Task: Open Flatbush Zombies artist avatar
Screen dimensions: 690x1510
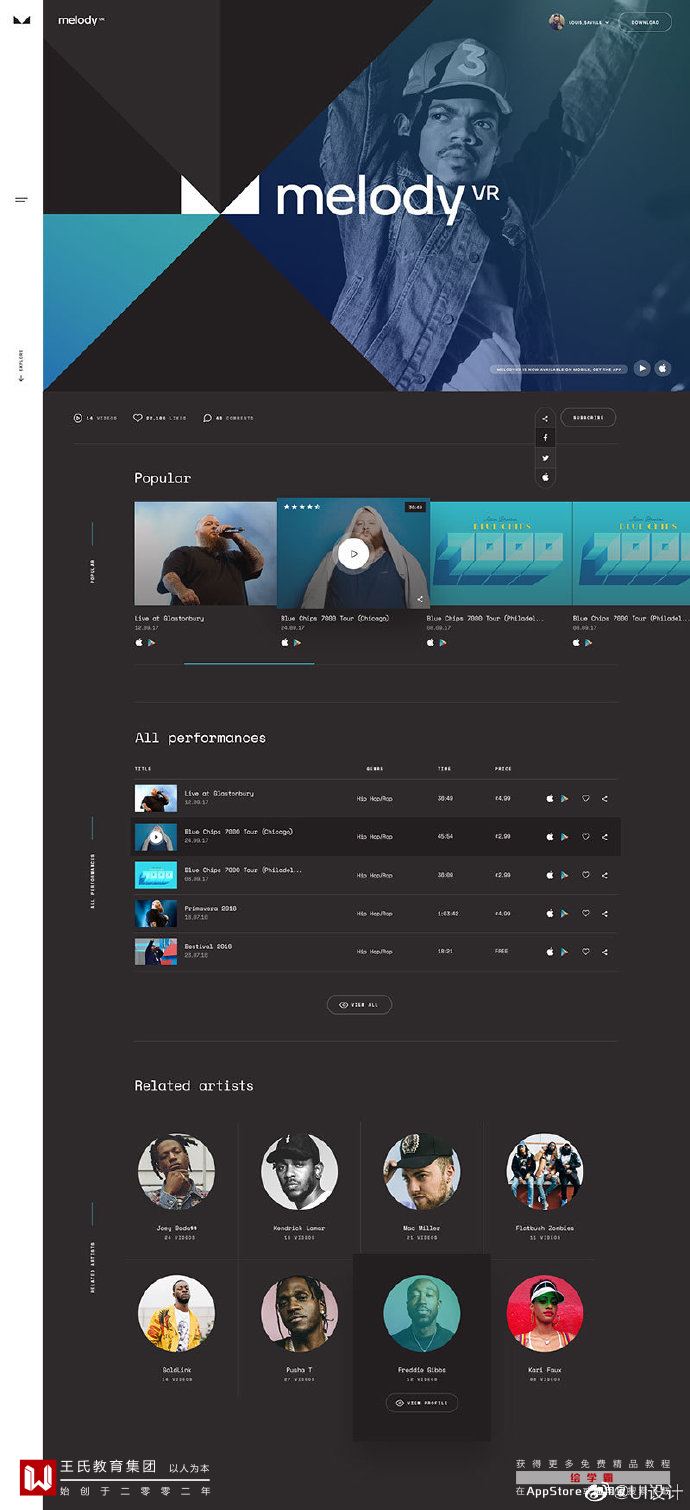Action: point(545,1172)
